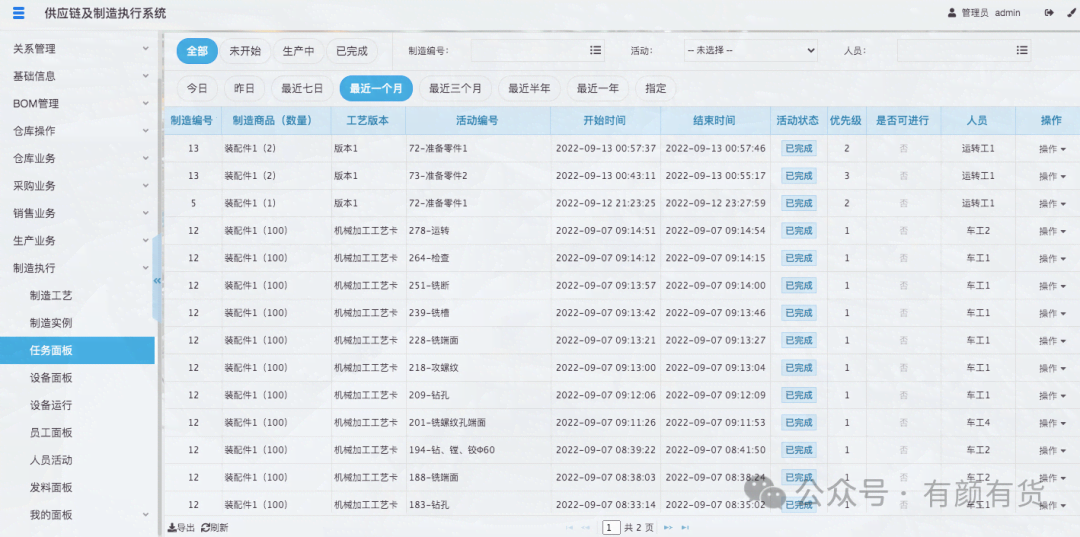
Task: Open the list picker icon for 人员
Action: click(x=1022, y=50)
